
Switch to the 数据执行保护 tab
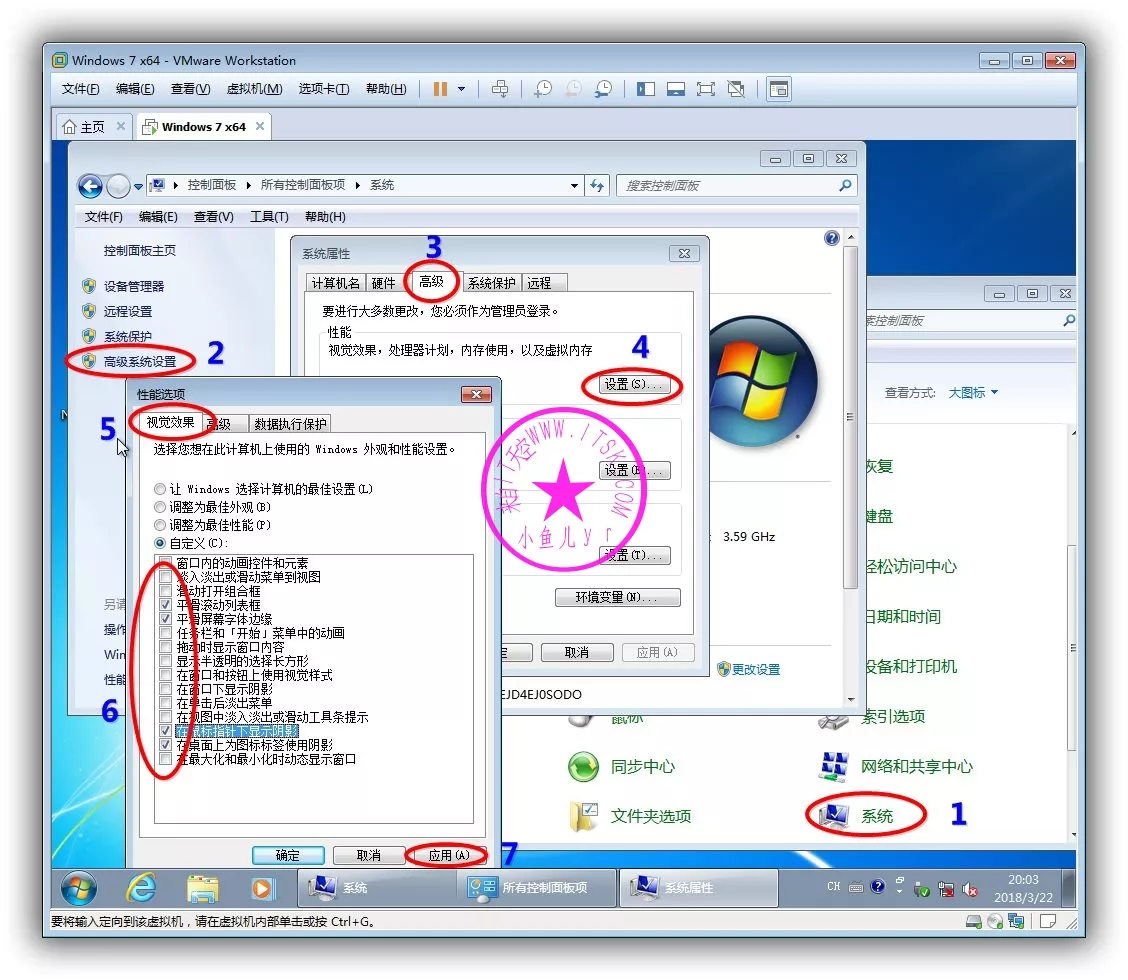point(290,424)
